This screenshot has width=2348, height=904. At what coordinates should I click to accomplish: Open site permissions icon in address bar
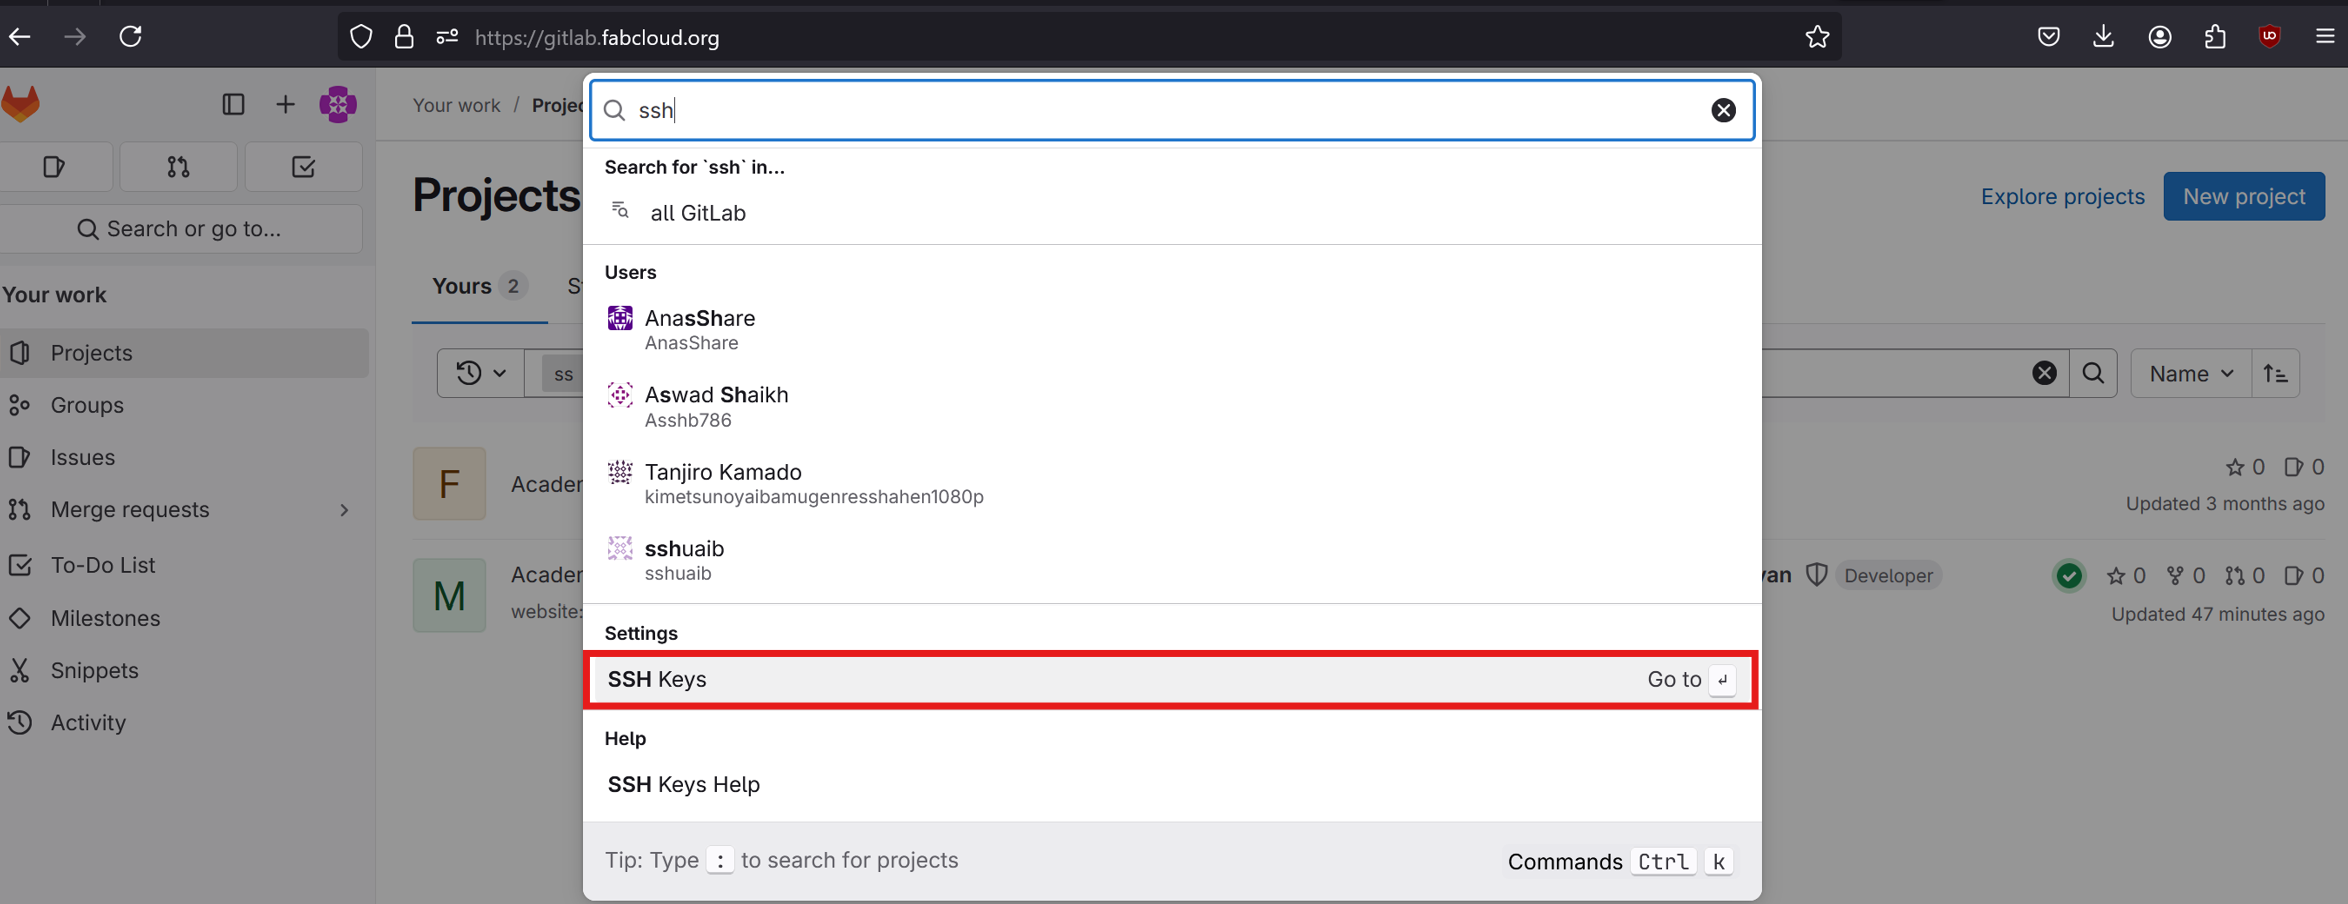tap(447, 37)
